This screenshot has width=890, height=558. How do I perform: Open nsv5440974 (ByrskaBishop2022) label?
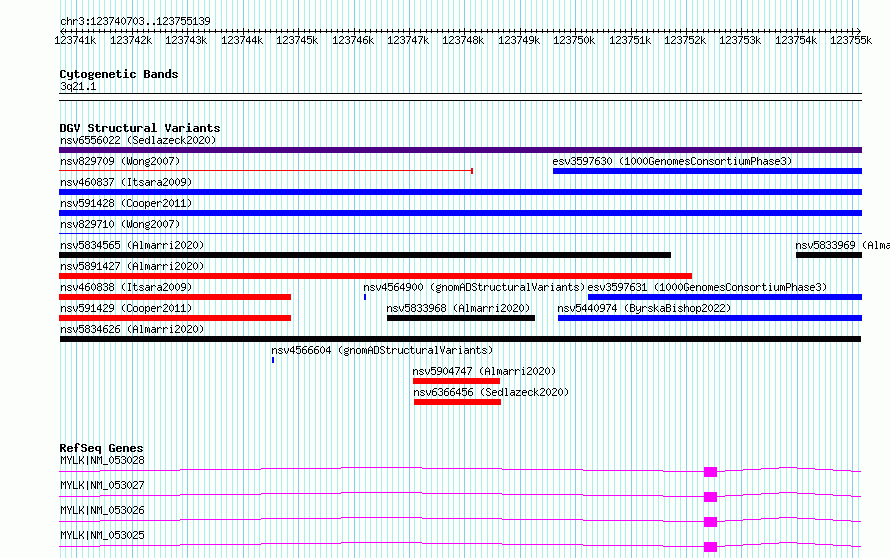(x=644, y=308)
